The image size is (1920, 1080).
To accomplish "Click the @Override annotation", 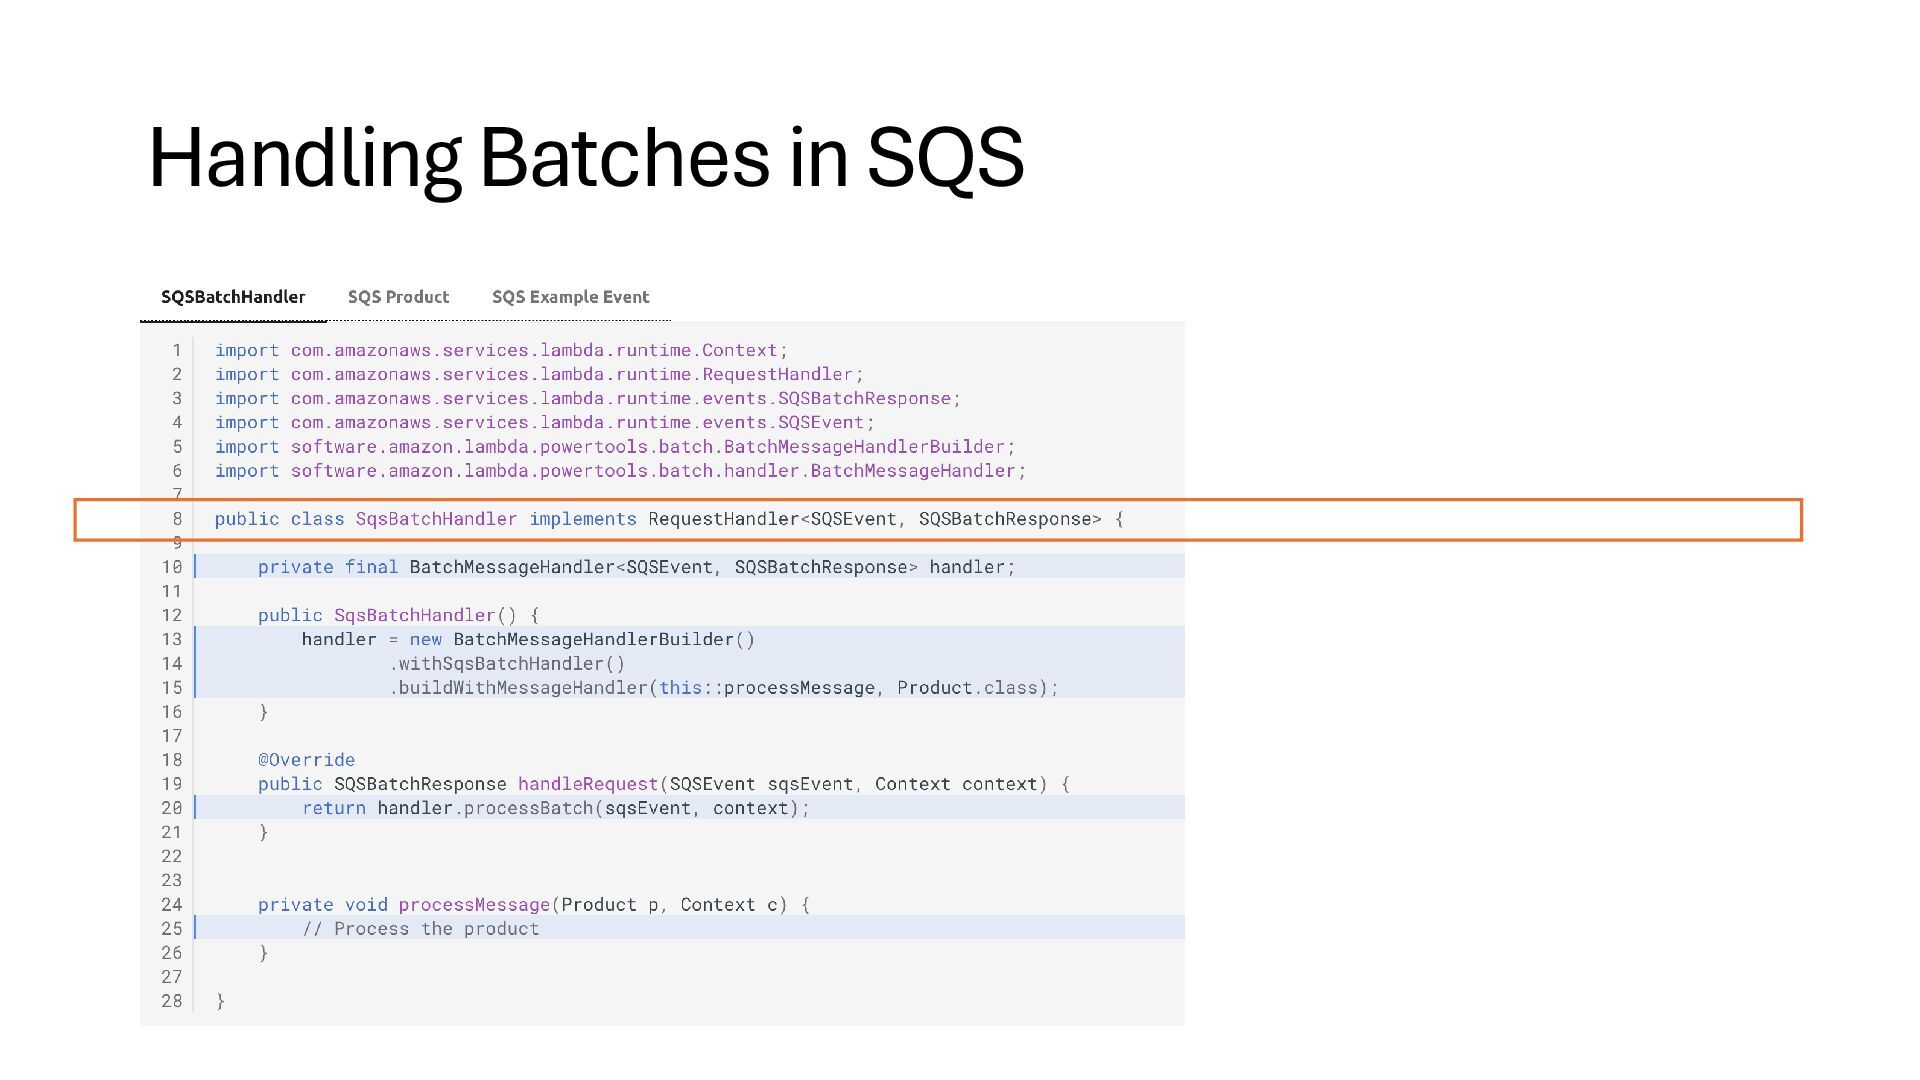I will pos(306,760).
